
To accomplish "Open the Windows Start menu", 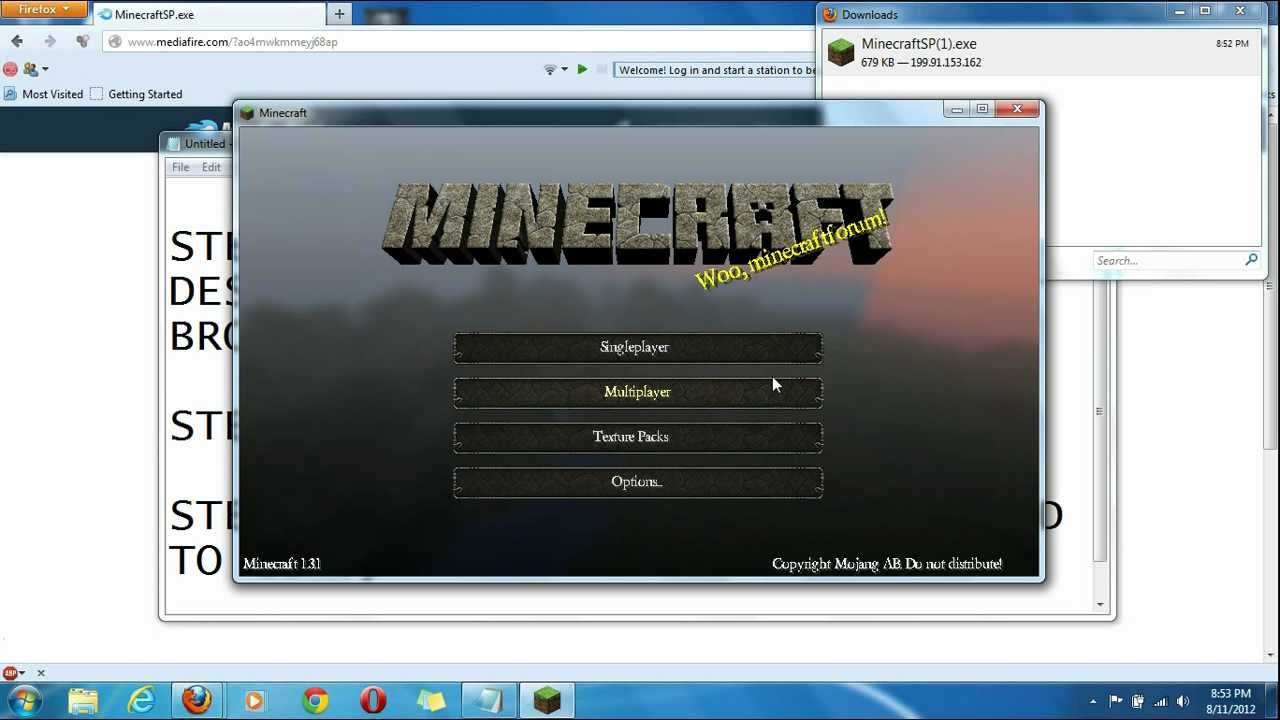I will [24, 700].
